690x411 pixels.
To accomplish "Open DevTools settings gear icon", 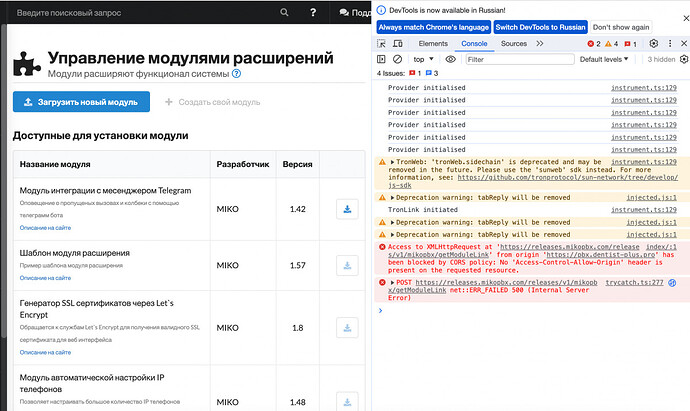I will 653,43.
